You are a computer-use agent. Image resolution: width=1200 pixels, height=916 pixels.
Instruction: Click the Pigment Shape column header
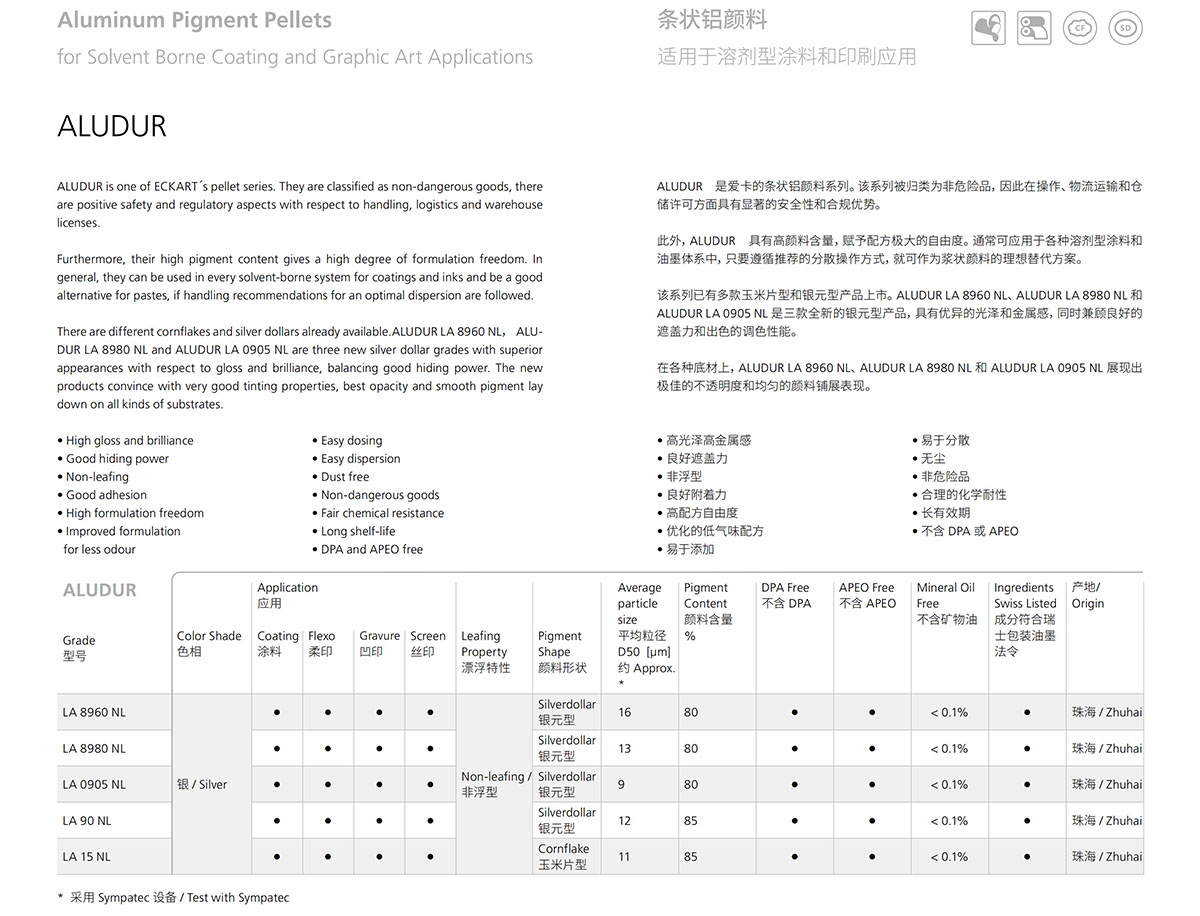561,651
